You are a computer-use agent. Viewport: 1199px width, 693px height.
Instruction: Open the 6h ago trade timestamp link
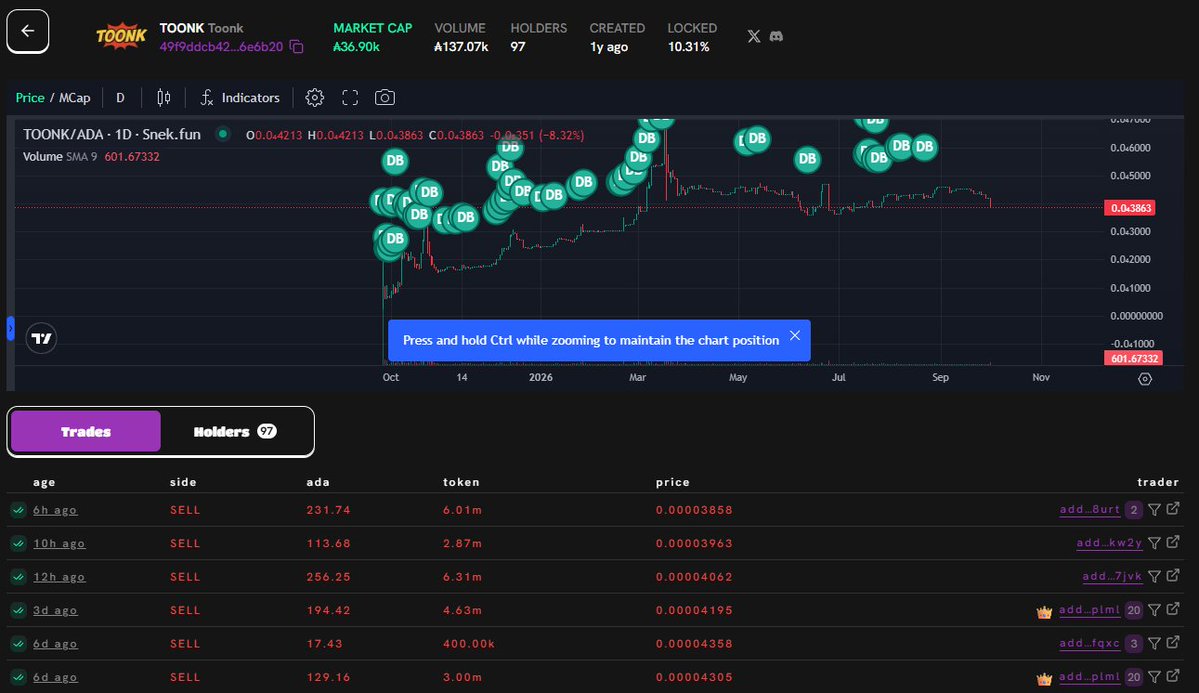pos(55,510)
